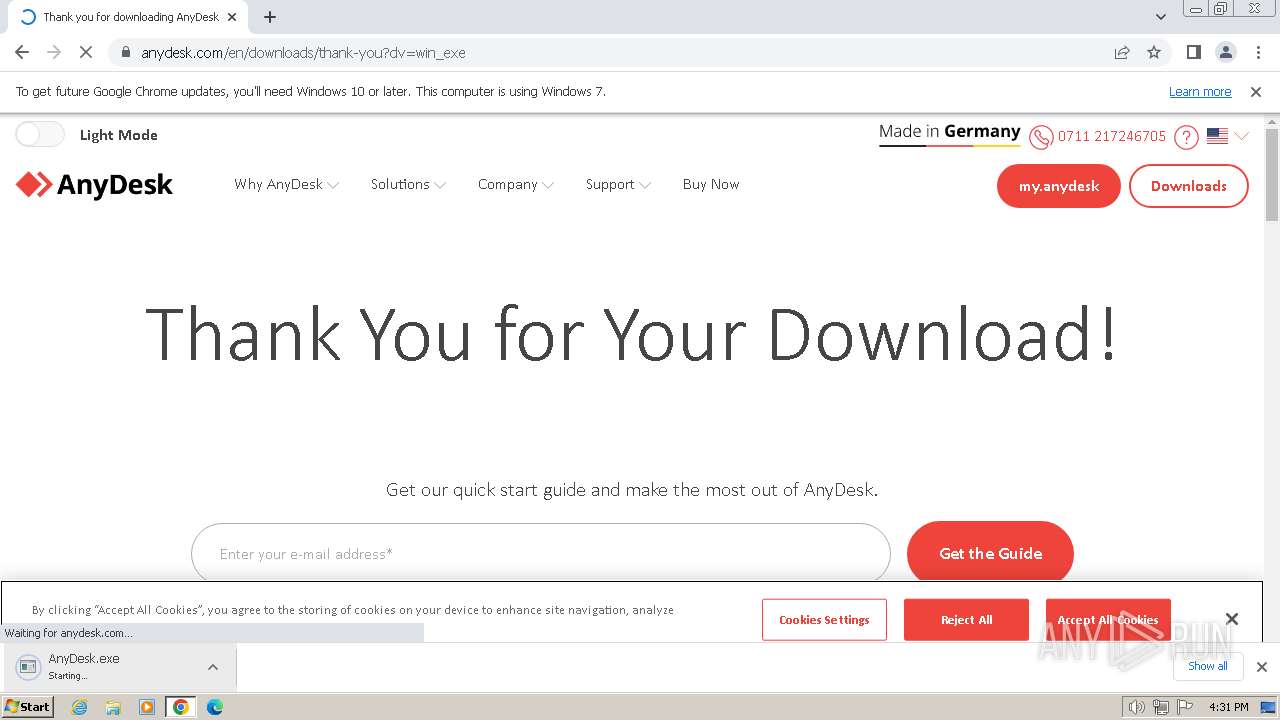Image resolution: width=1280 pixels, height=720 pixels.
Task: Click the phone number 0711 217246705
Action: click(1112, 136)
